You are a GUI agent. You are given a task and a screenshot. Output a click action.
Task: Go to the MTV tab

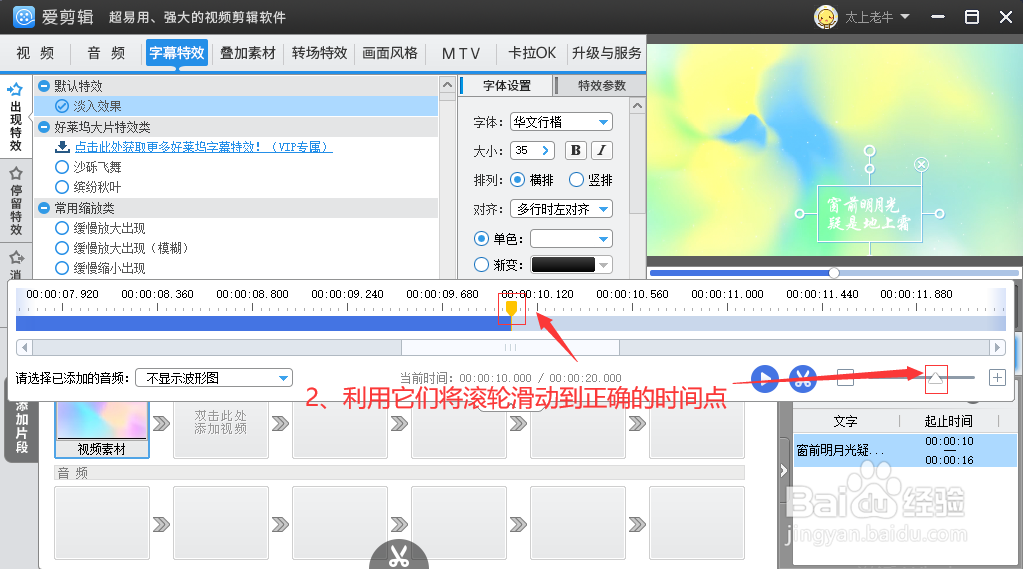[461, 54]
